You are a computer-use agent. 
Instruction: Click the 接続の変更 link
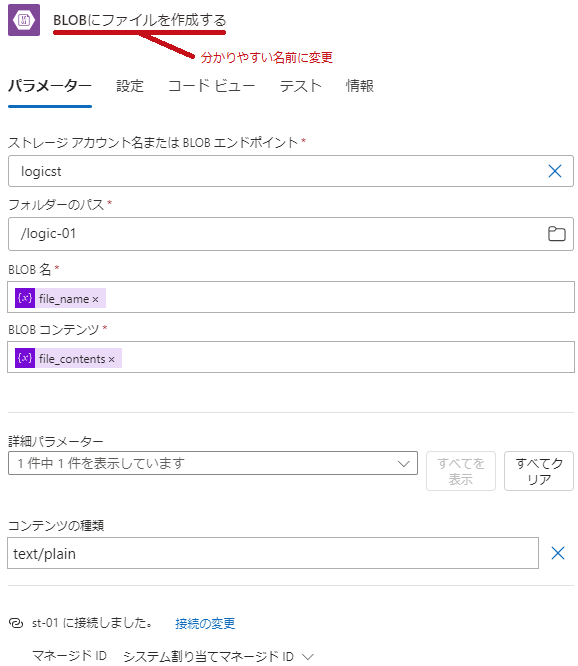205,624
